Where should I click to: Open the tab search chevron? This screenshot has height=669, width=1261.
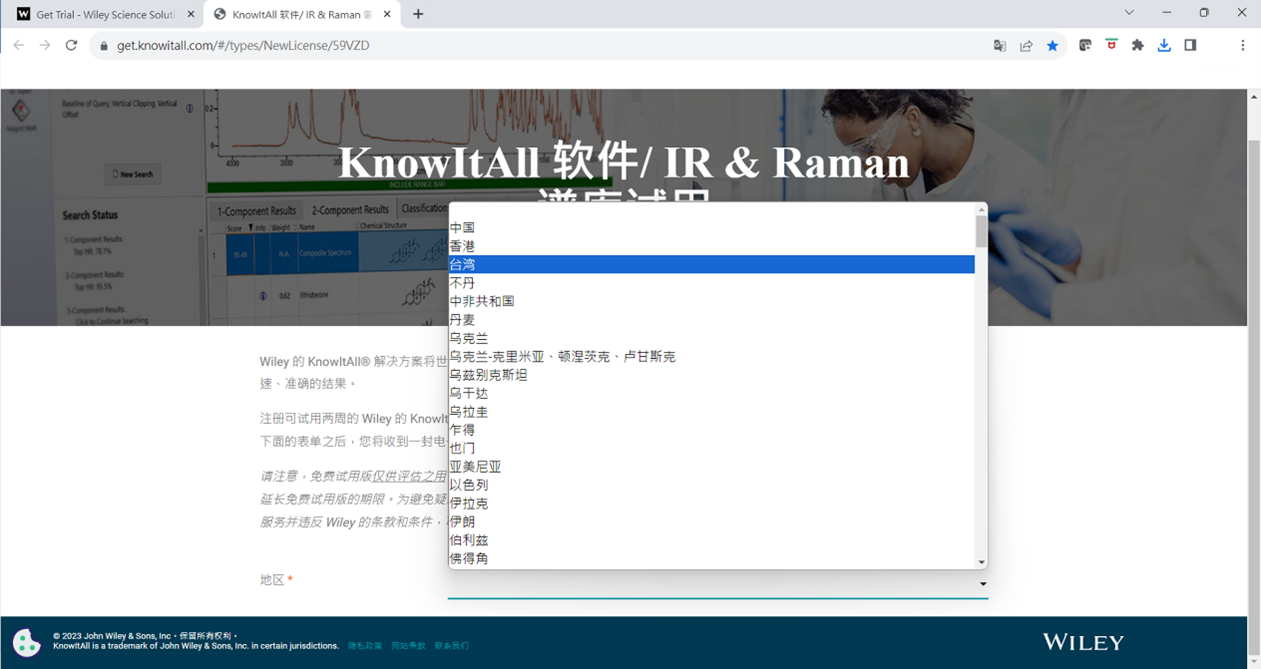coord(1129,13)
